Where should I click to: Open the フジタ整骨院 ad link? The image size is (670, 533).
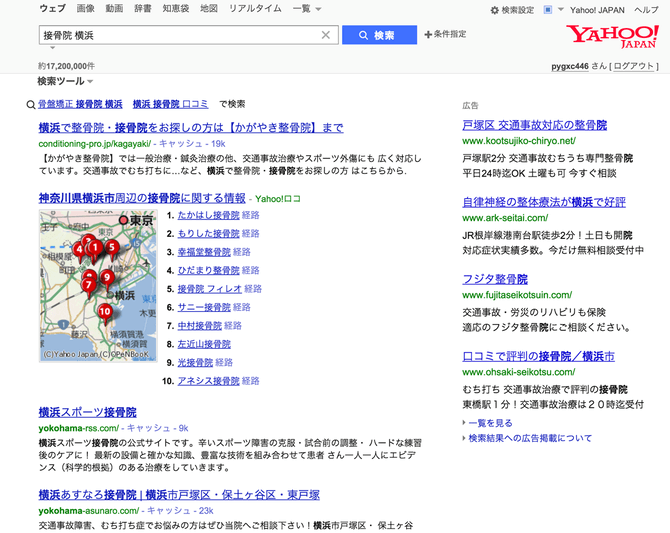tap(495, 279)
